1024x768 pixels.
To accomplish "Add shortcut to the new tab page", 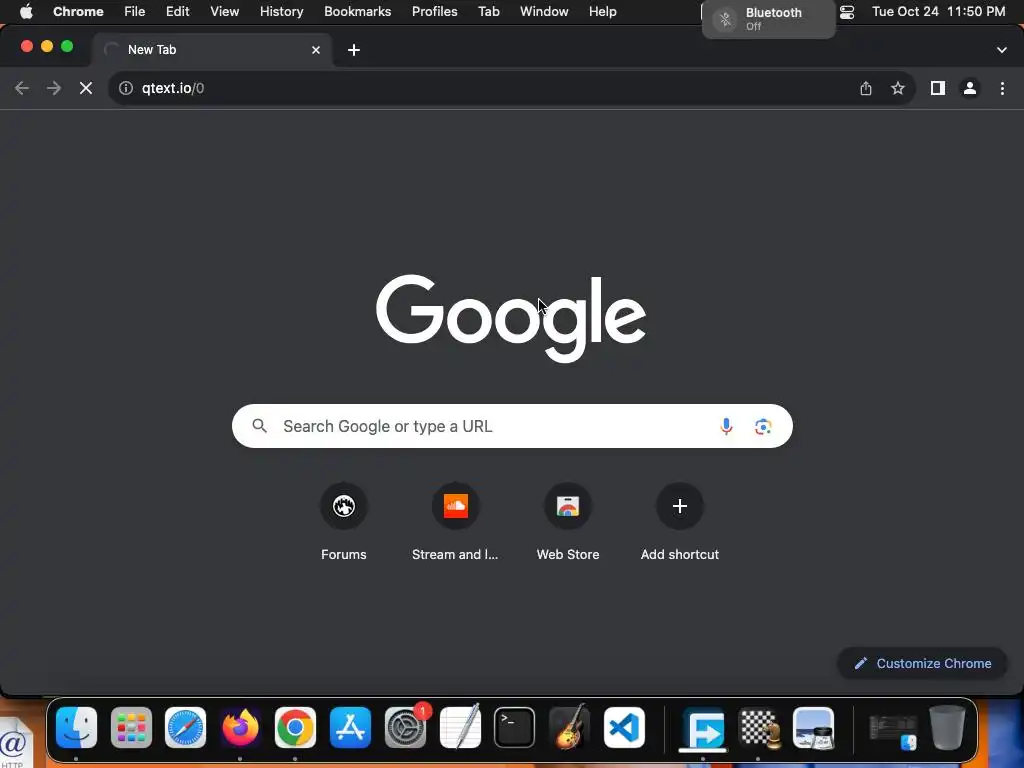I will [680, 521].
